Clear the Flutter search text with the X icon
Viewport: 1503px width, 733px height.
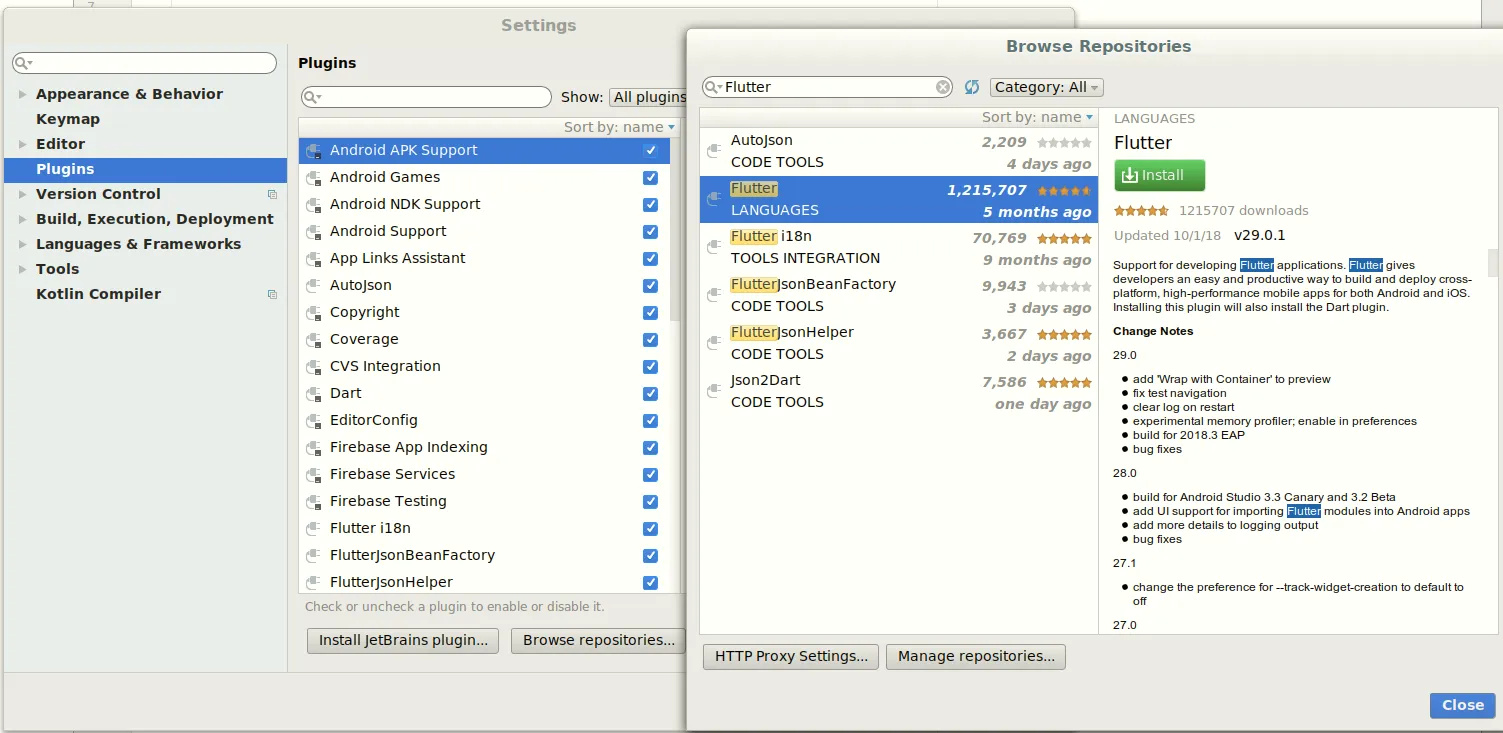943,87
